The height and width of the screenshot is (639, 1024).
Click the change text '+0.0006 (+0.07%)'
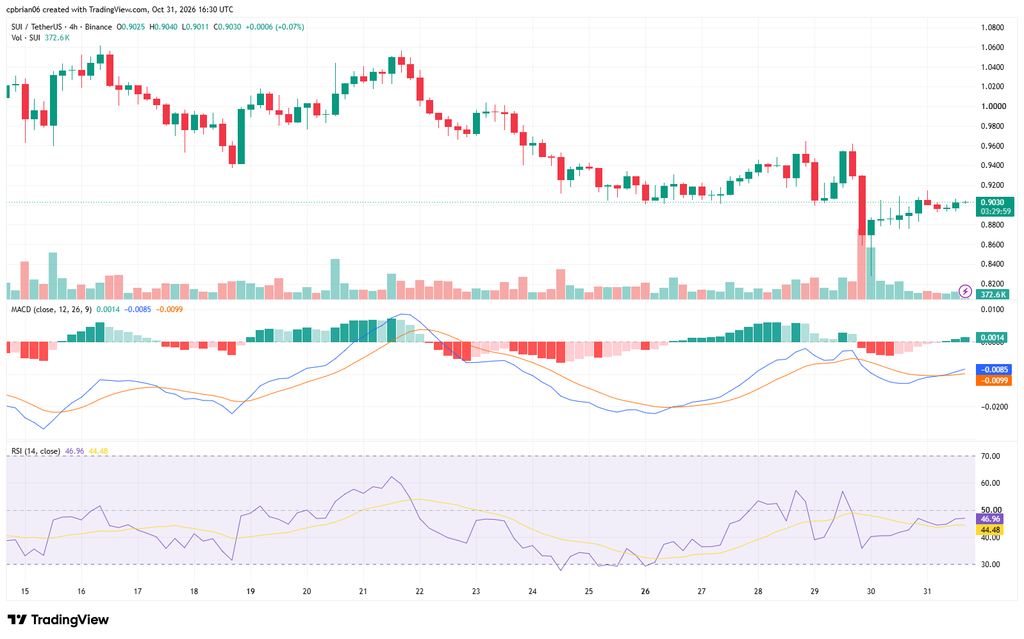(x=274, y=27)
